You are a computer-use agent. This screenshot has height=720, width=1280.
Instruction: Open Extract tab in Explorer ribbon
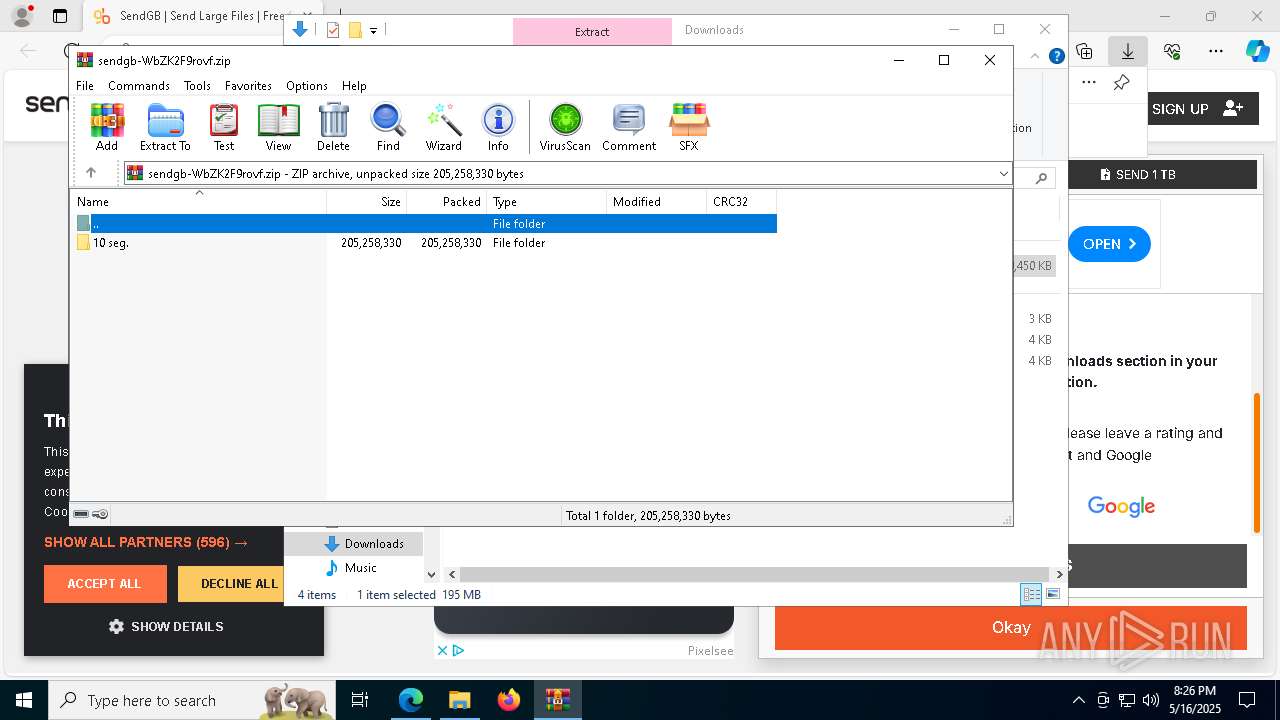(x=592, y=31)
